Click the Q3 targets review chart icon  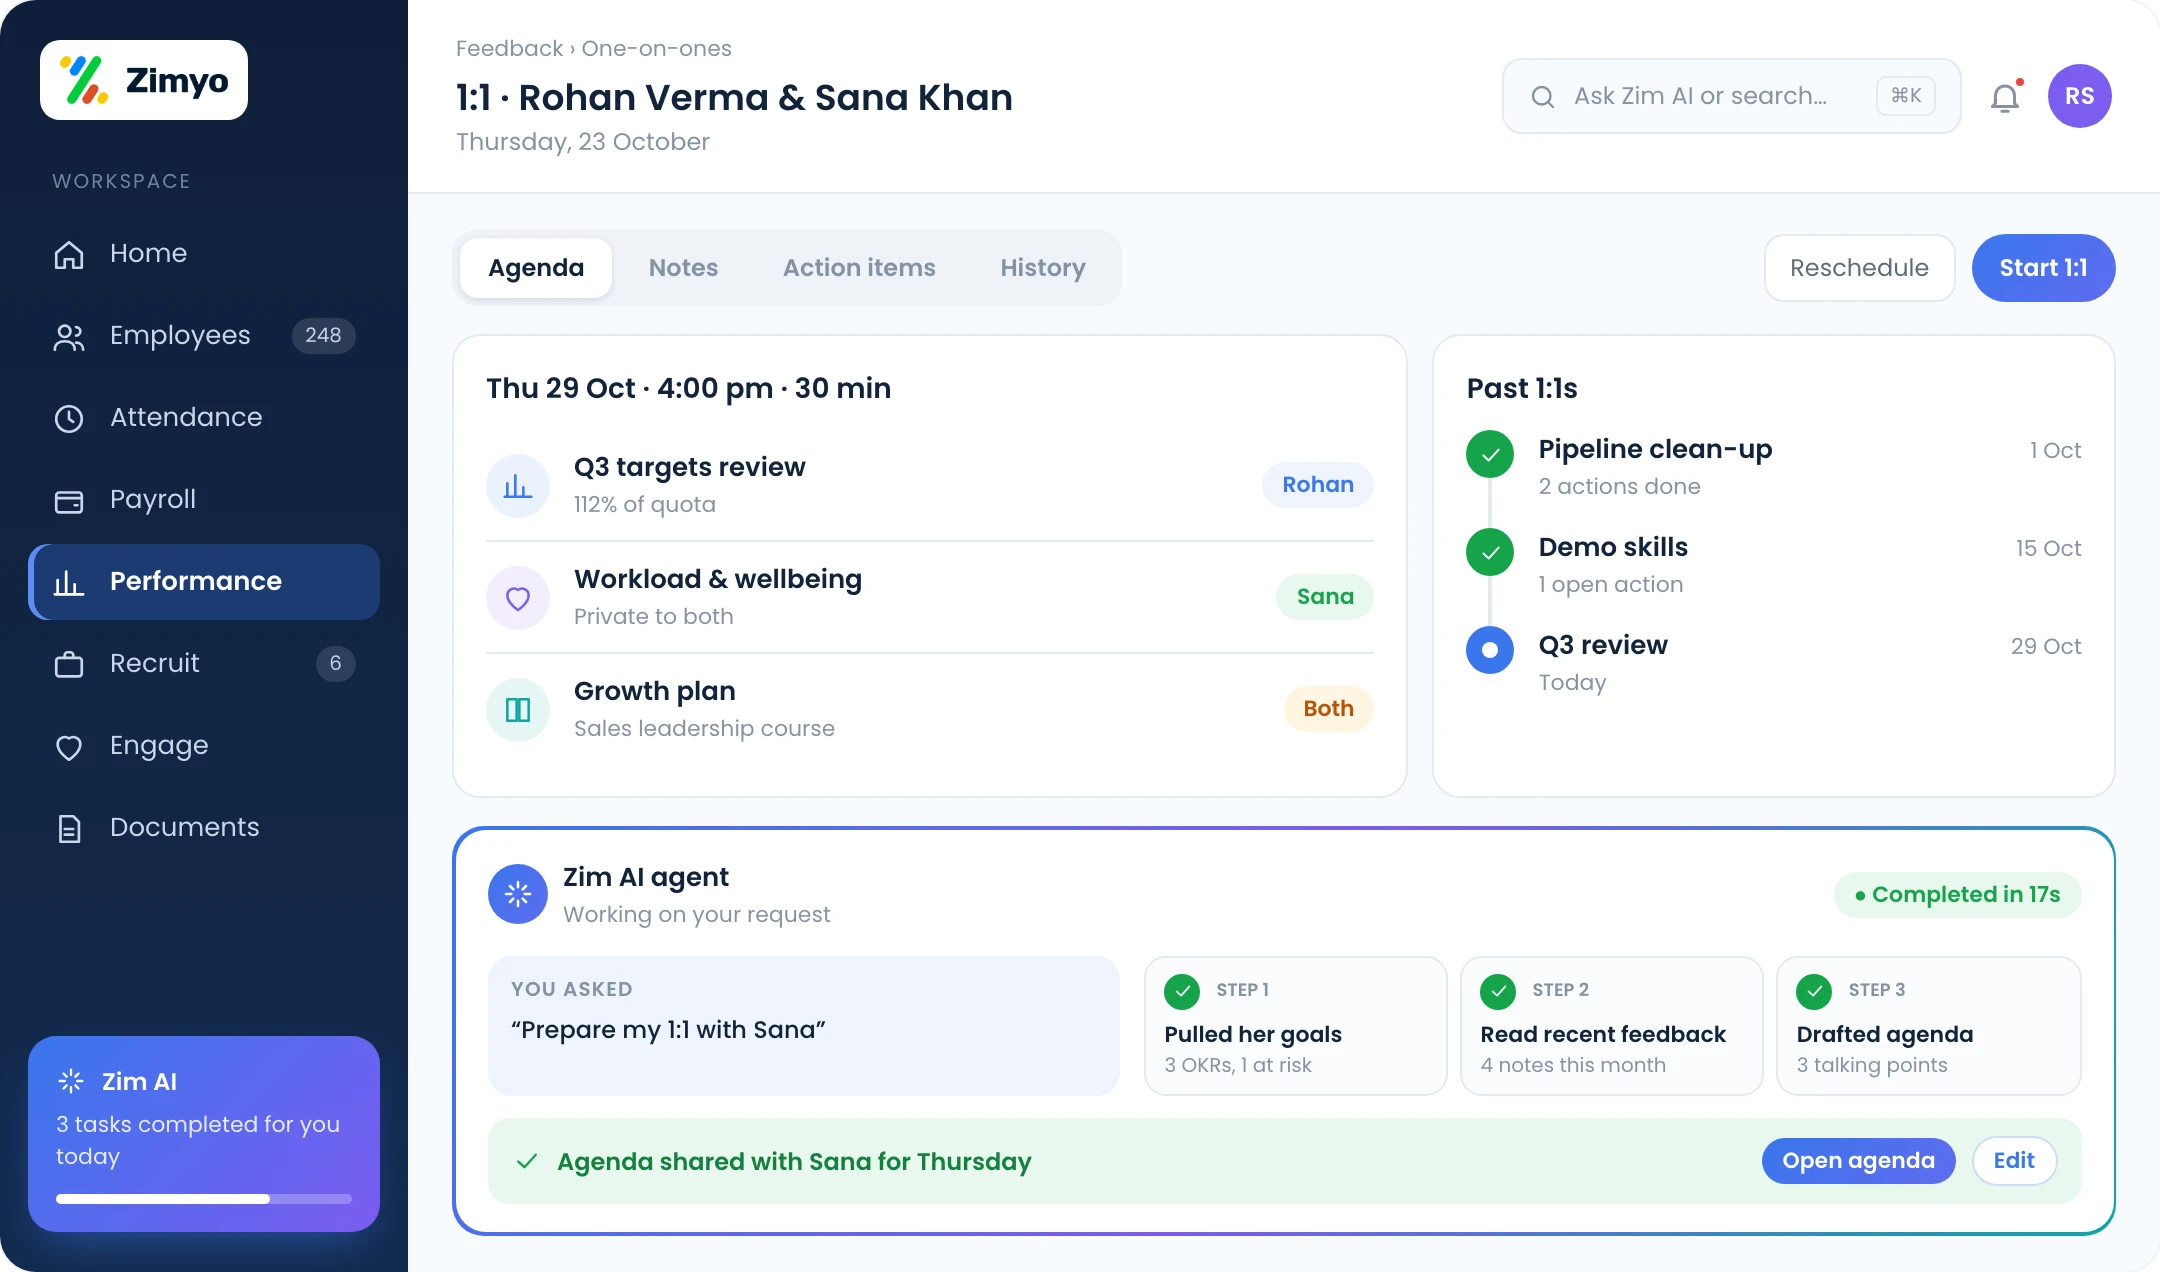click(x=518, y=486)
